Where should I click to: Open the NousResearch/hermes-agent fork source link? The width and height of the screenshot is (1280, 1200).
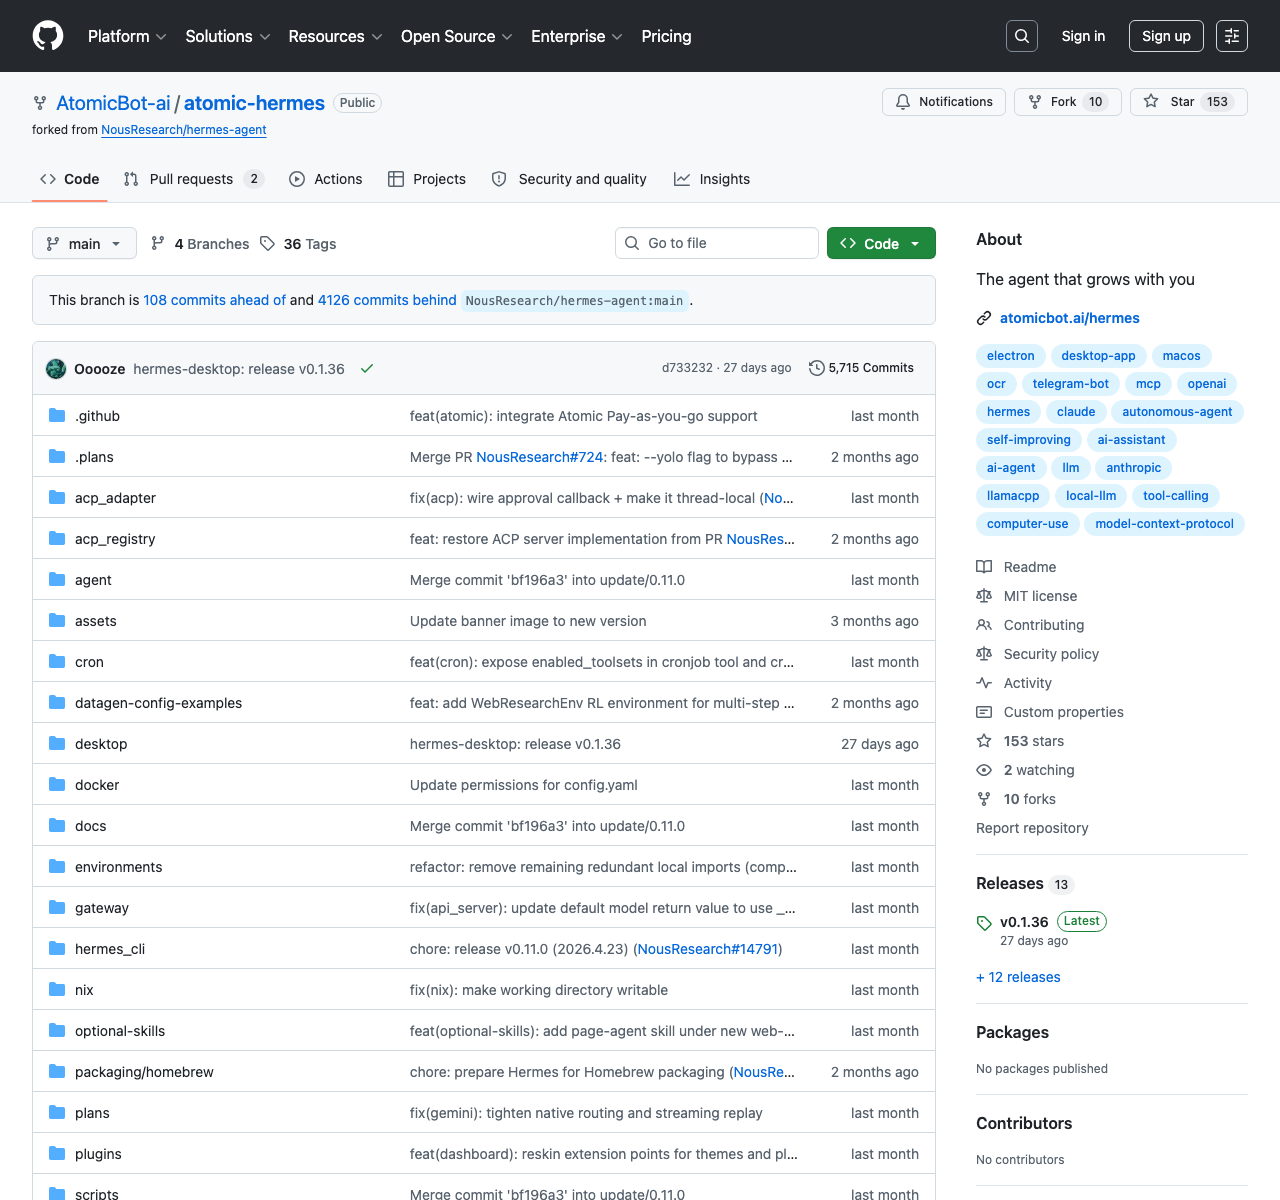[x=184, y=130]
